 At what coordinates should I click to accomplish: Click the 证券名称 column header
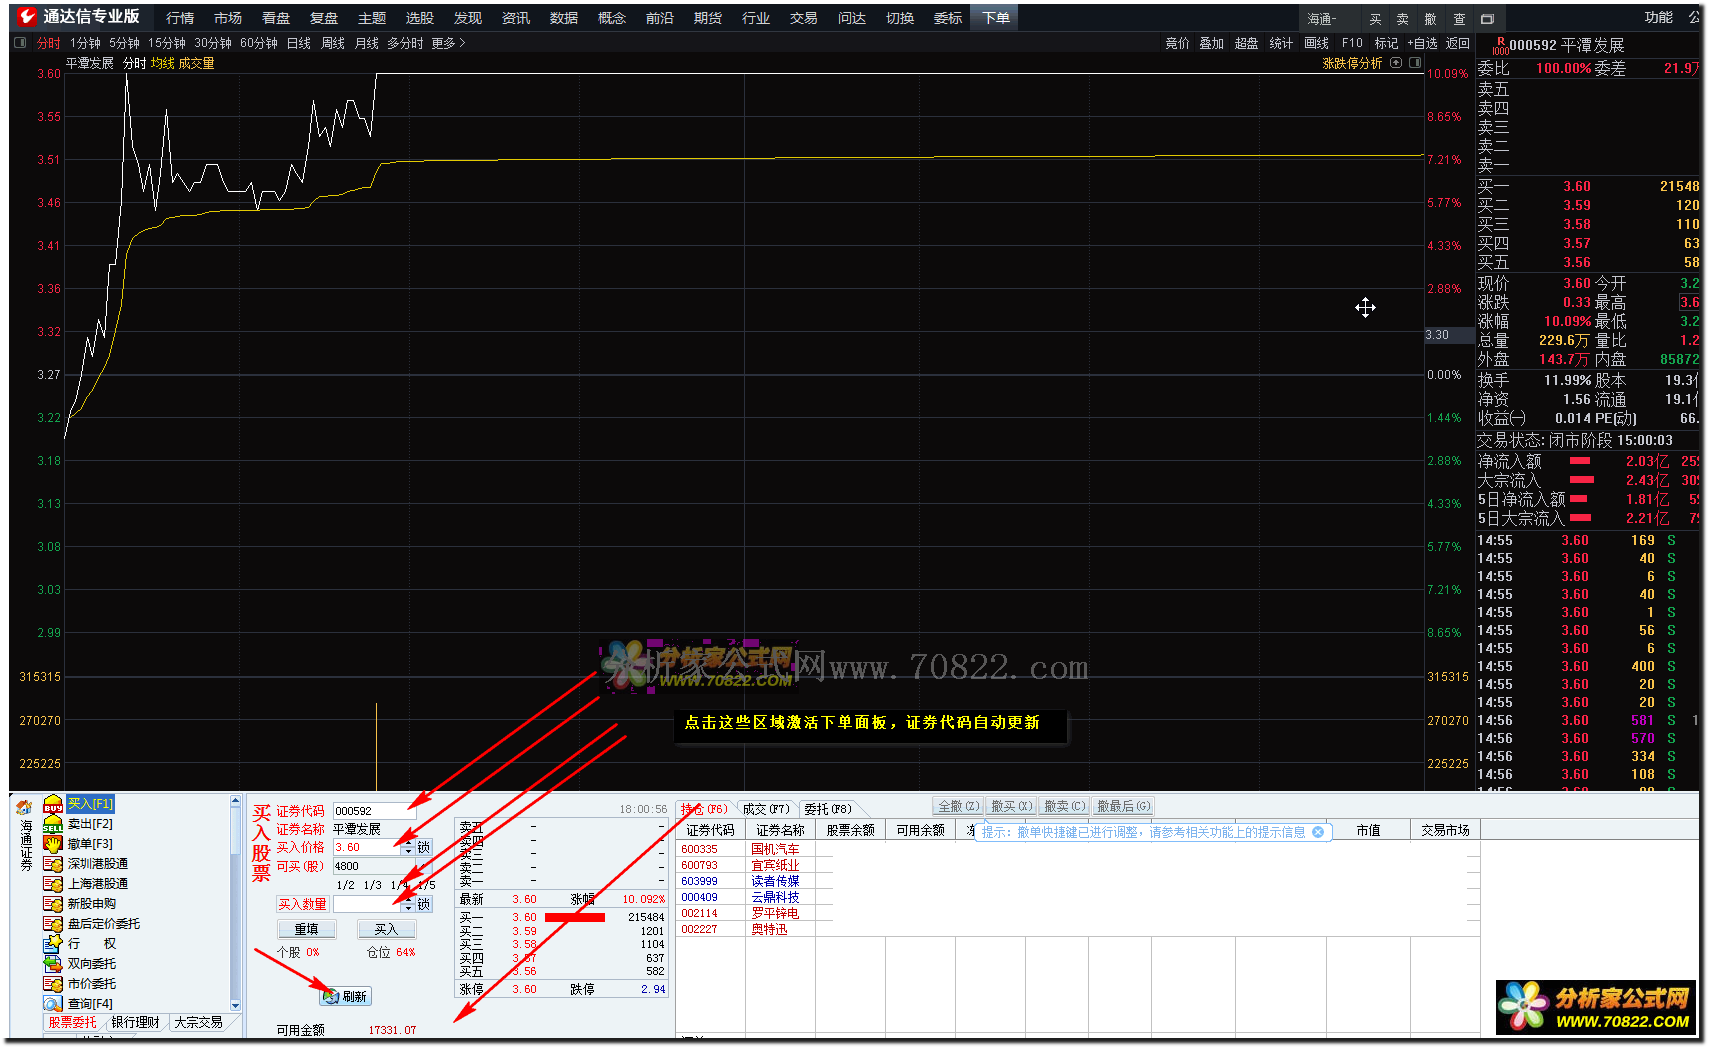(780, 830)
